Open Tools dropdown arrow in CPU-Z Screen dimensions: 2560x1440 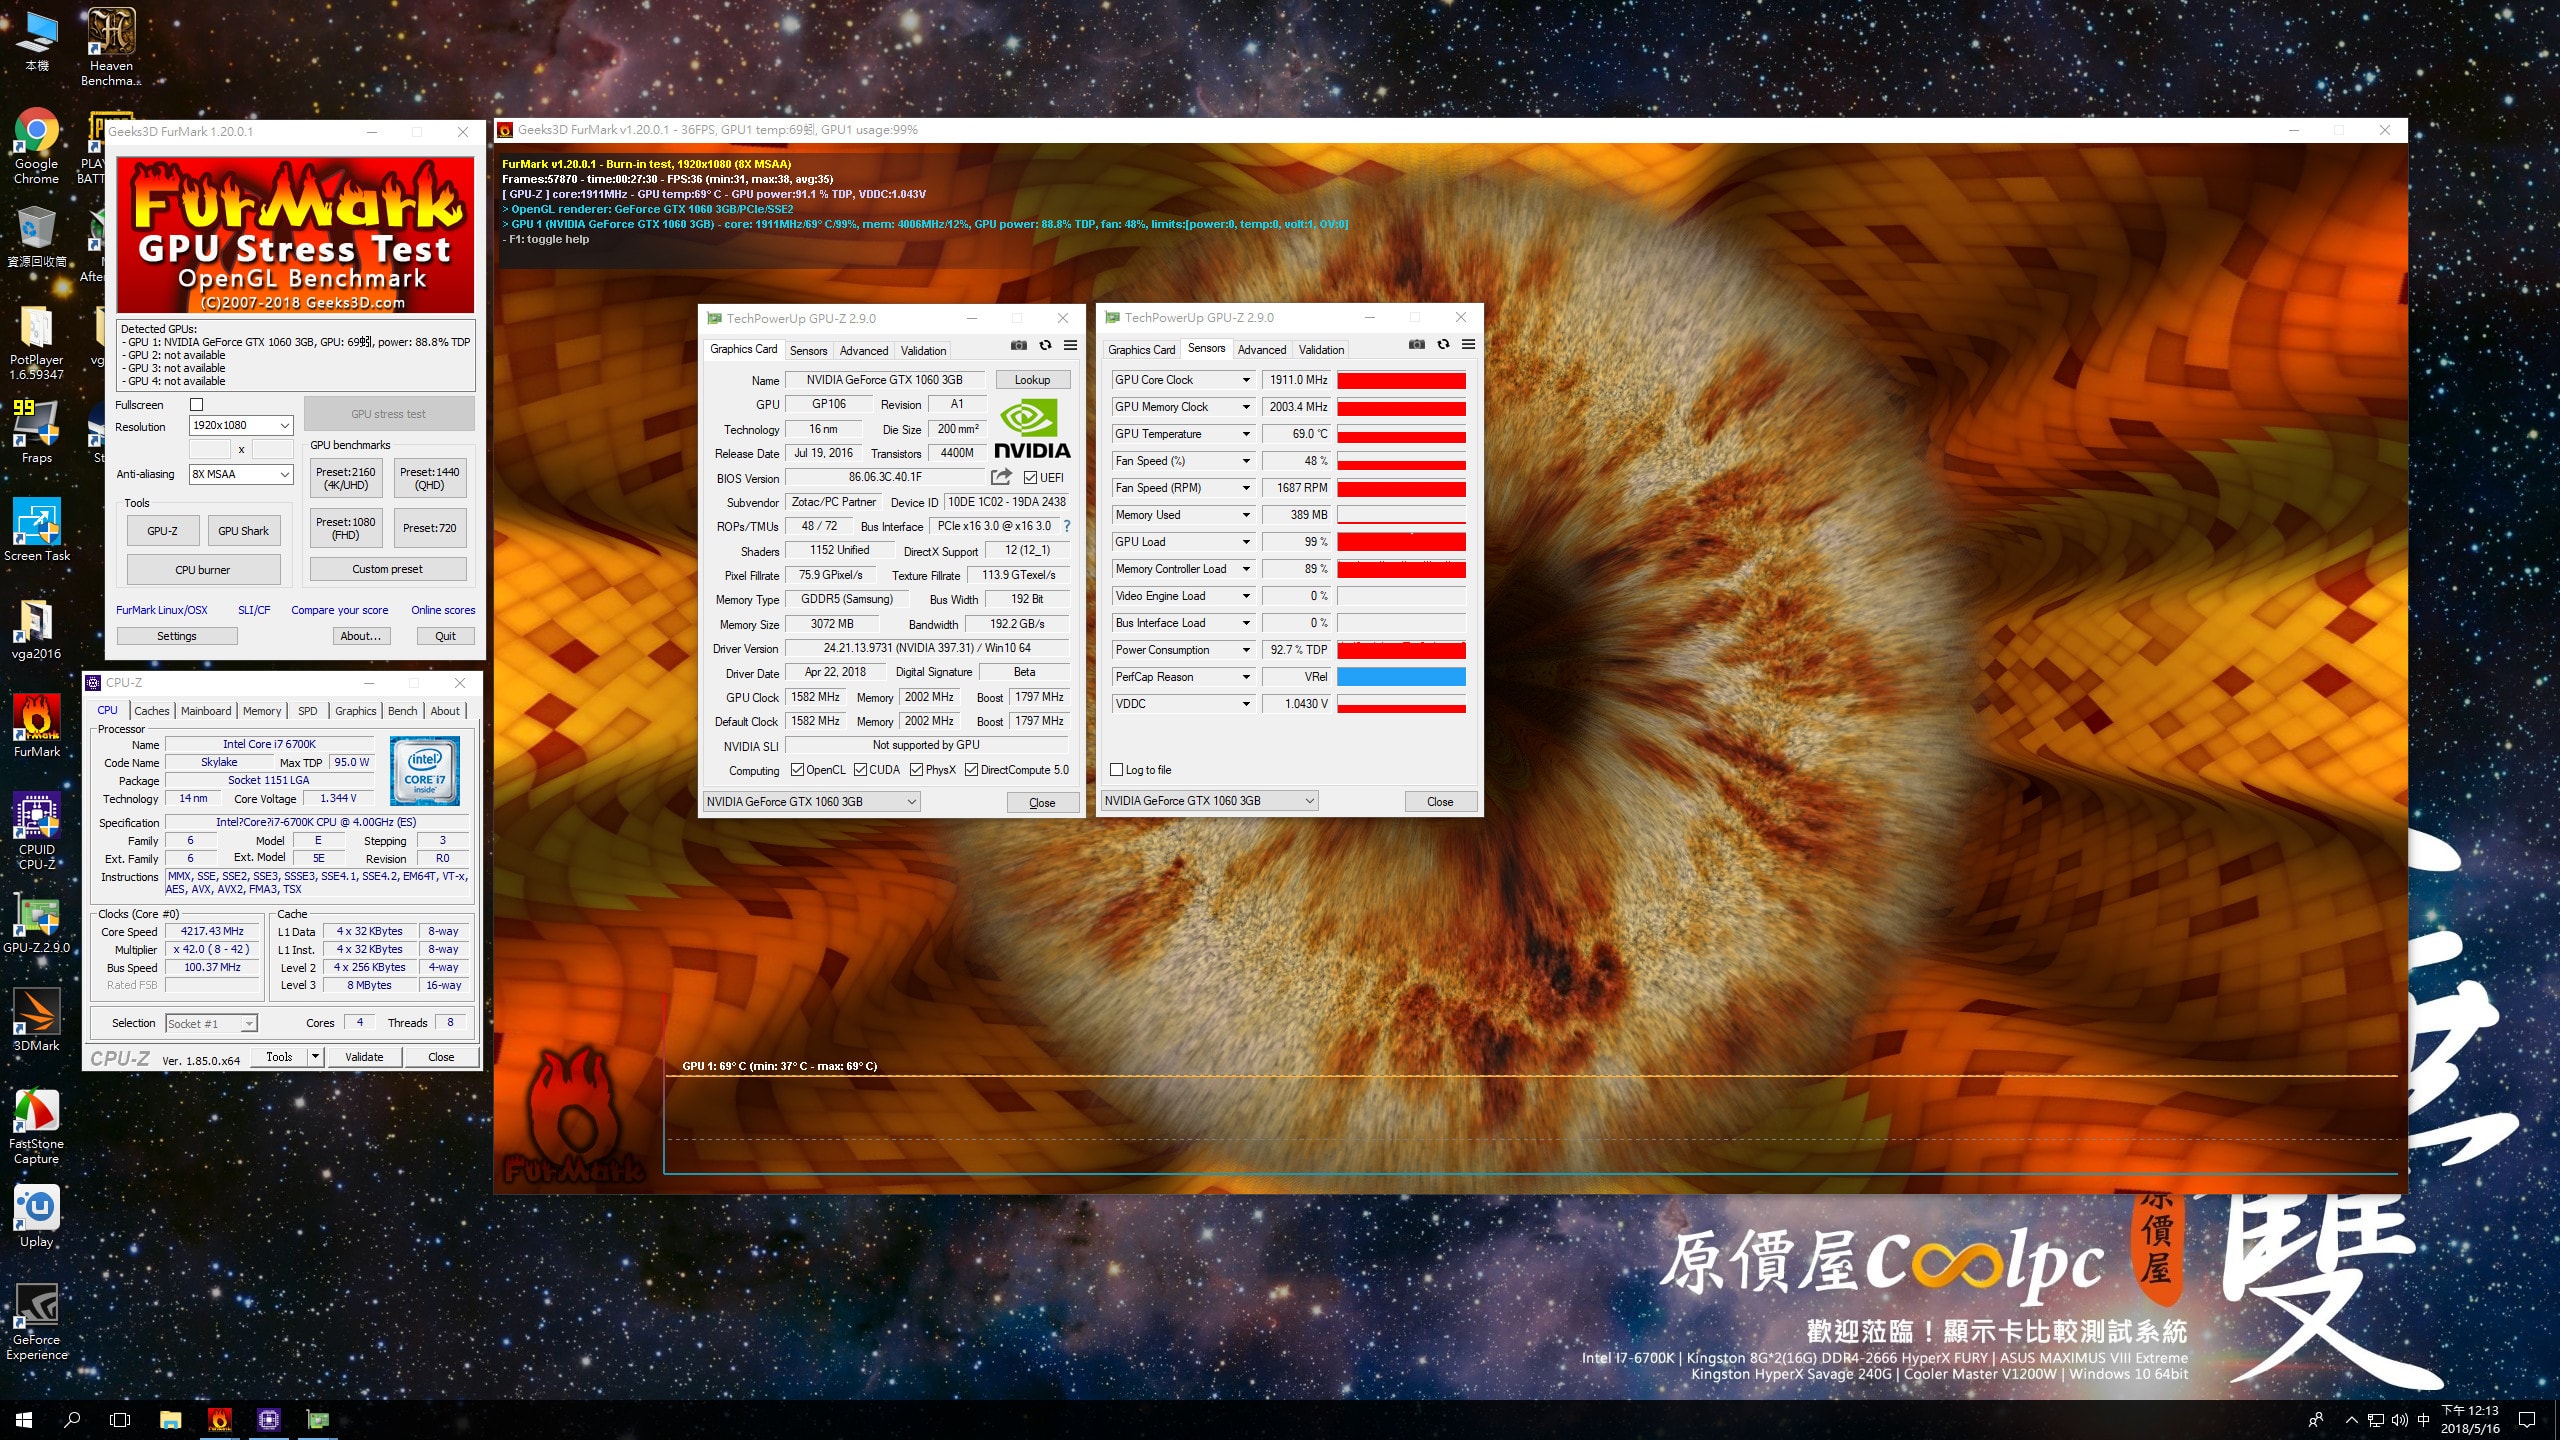pos(316,1057)
